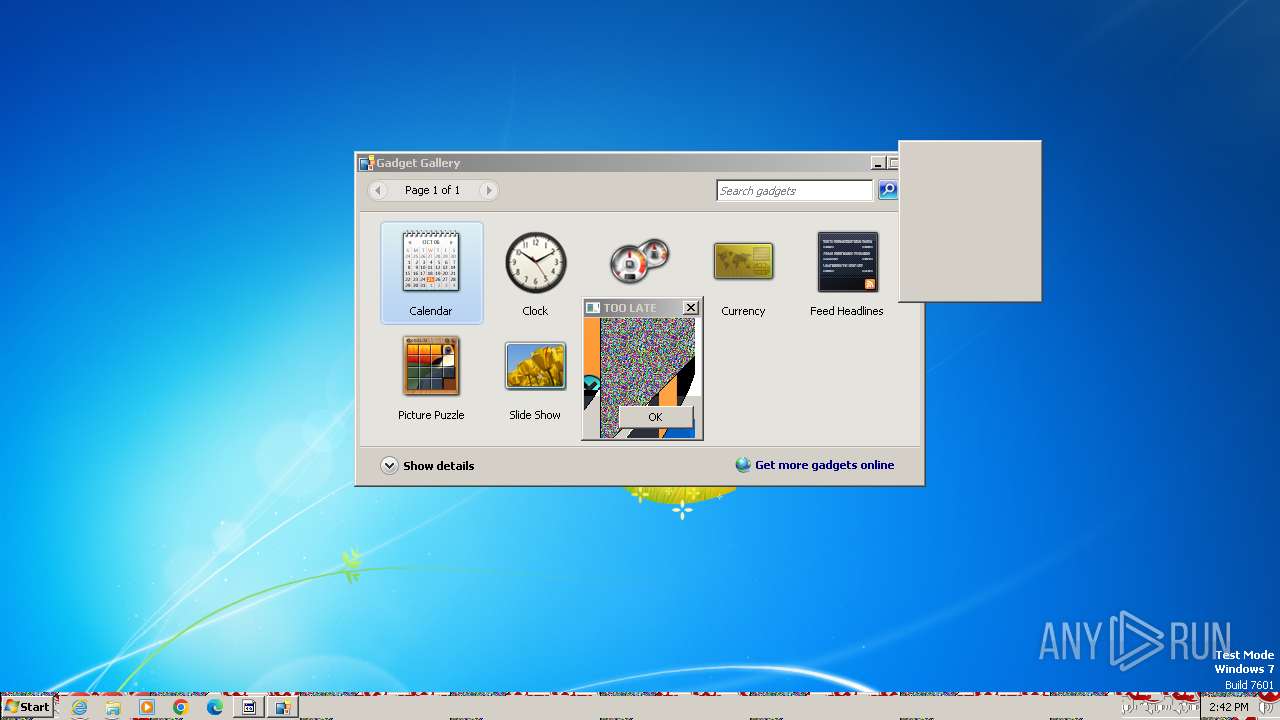
Task: Open Windows Explorer folder from taskbar
Action: point(113,707)
